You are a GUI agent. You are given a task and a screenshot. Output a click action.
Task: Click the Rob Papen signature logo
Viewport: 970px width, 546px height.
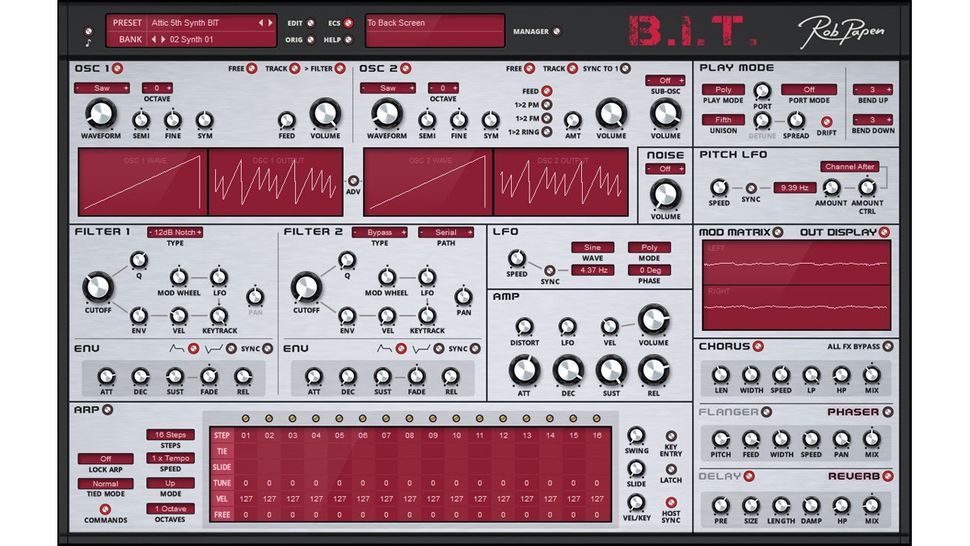pos(841,31)
